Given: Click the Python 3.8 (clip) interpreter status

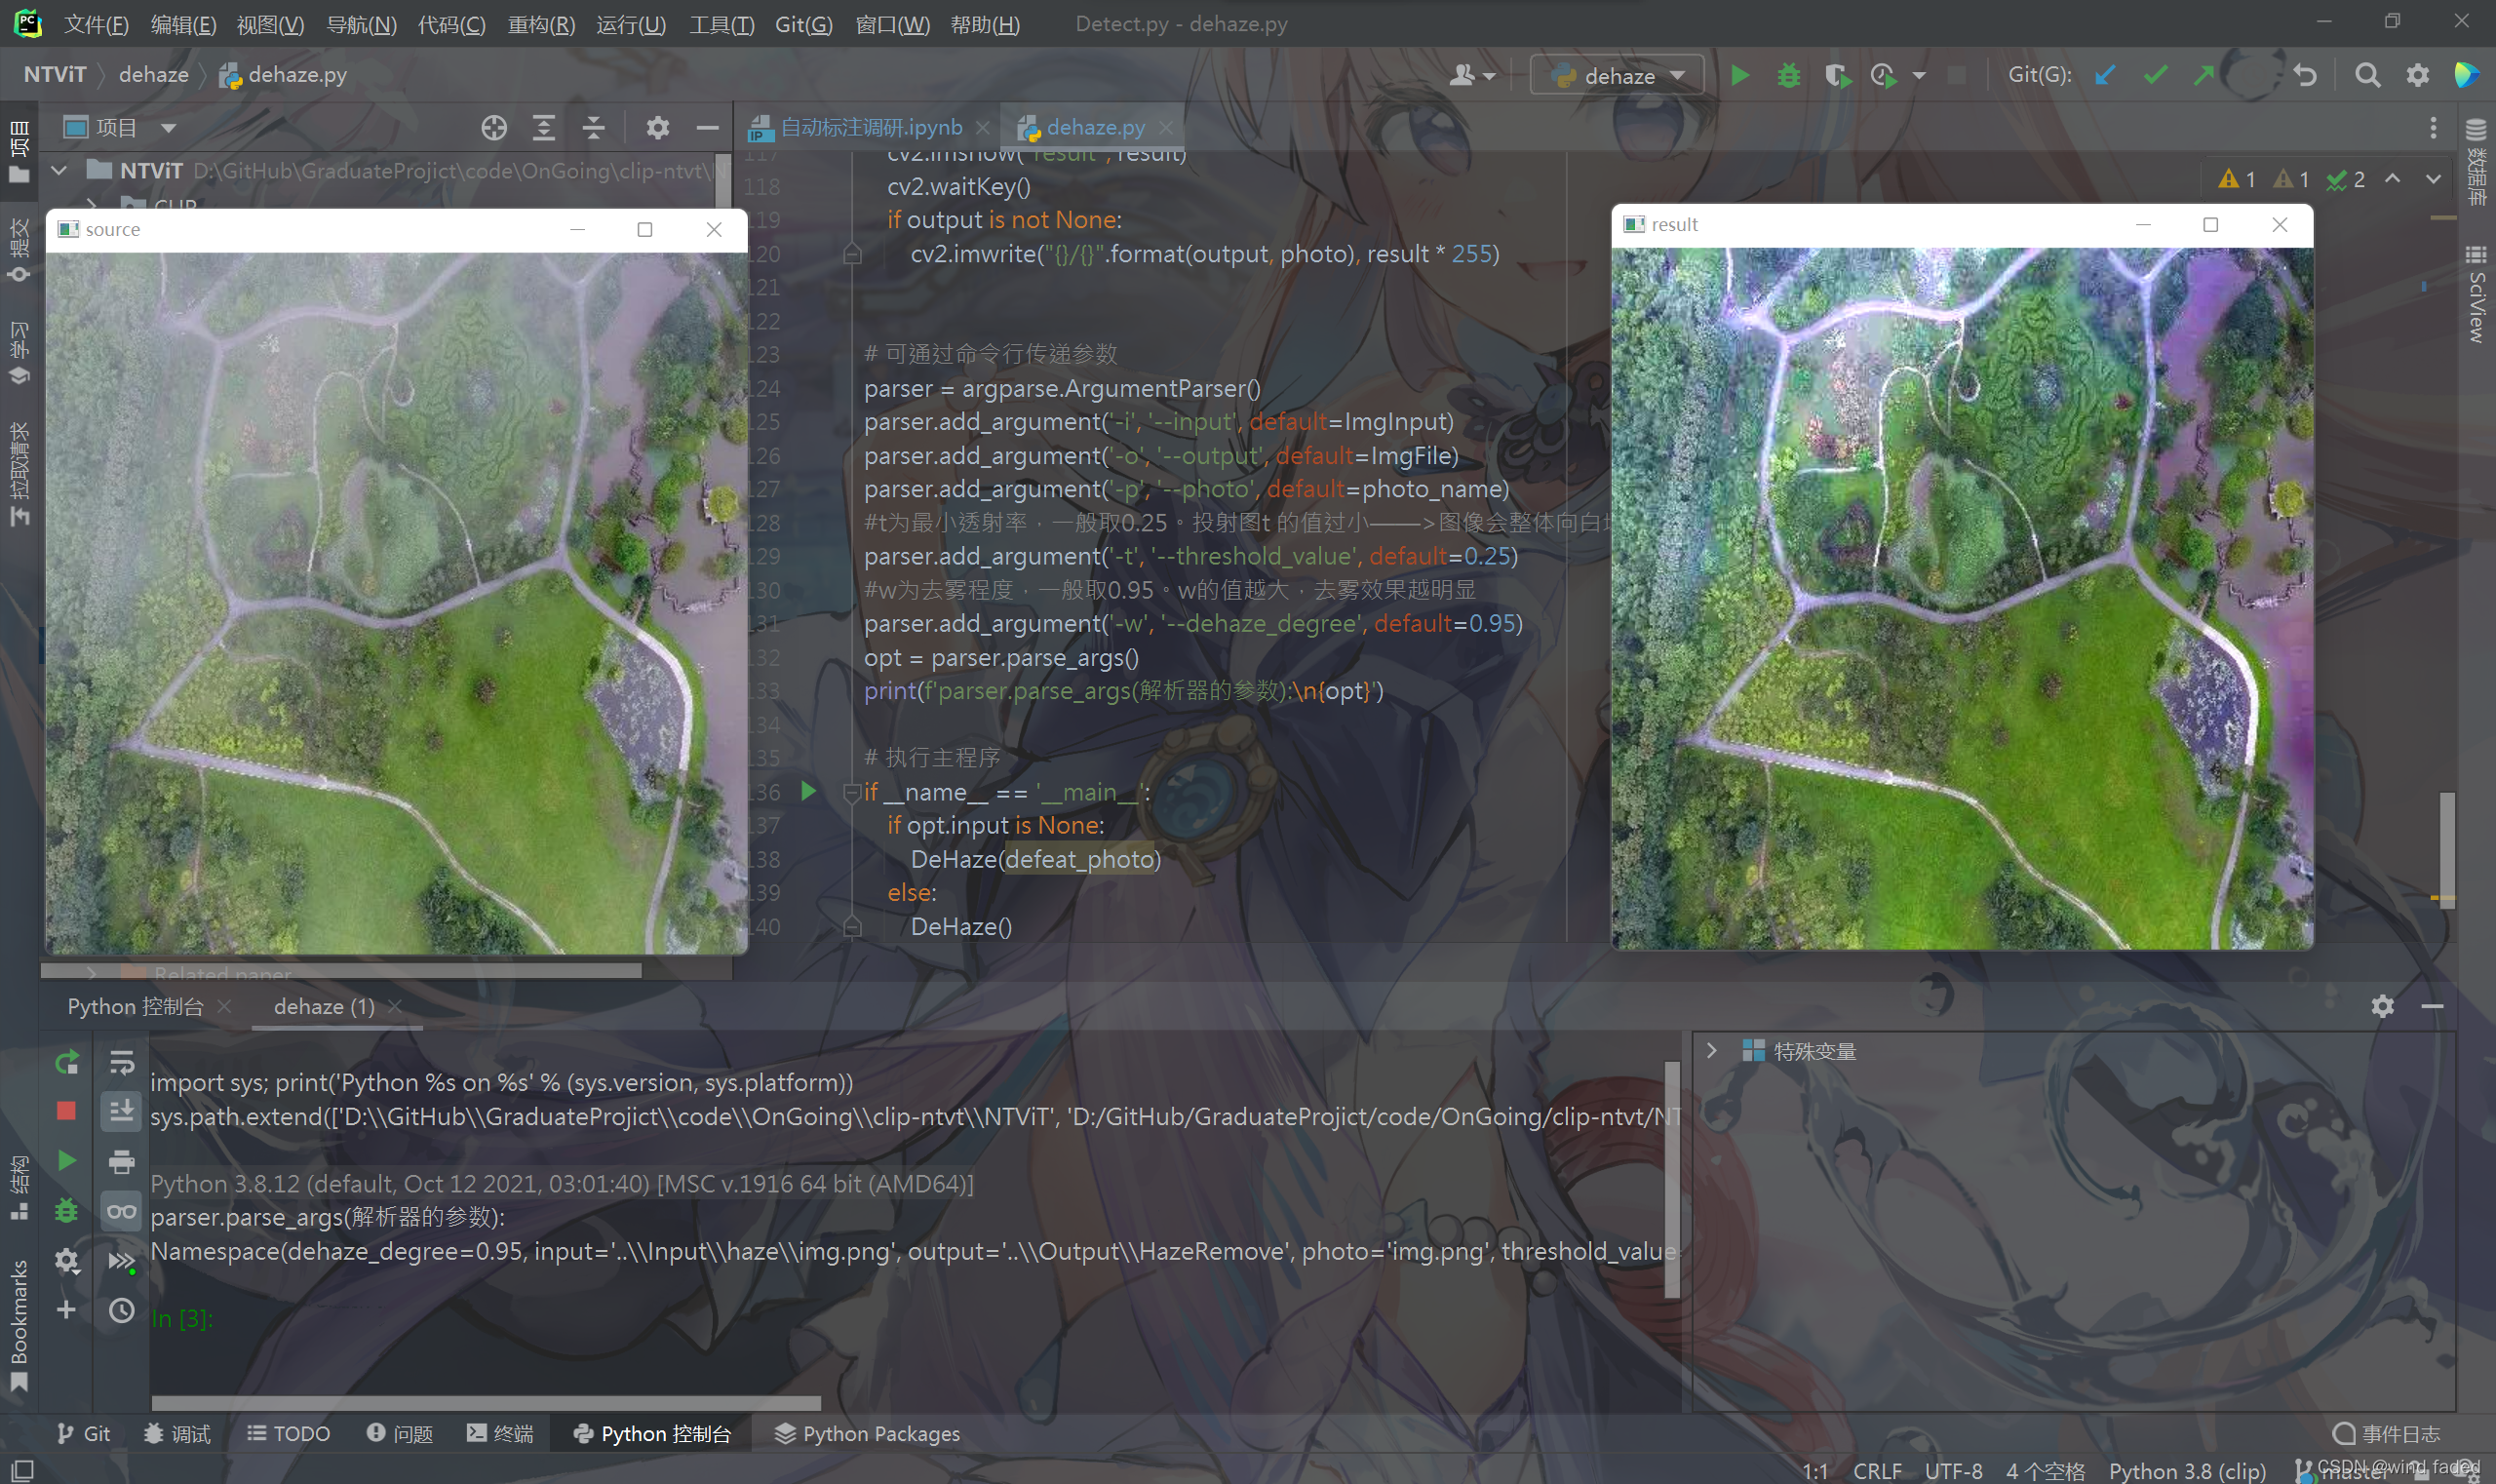Looking at the screenshot, I should click(x=2186, y=1471).
